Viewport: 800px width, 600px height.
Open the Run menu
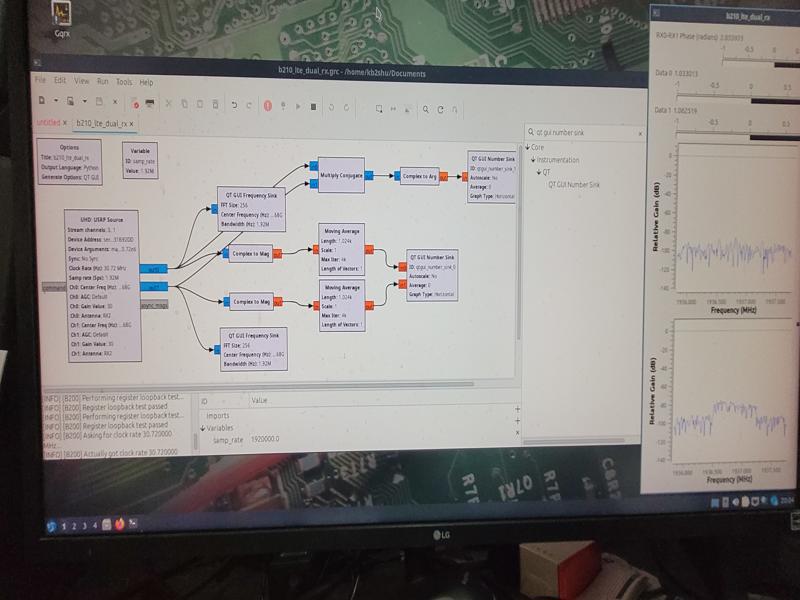tap(103, 82)
